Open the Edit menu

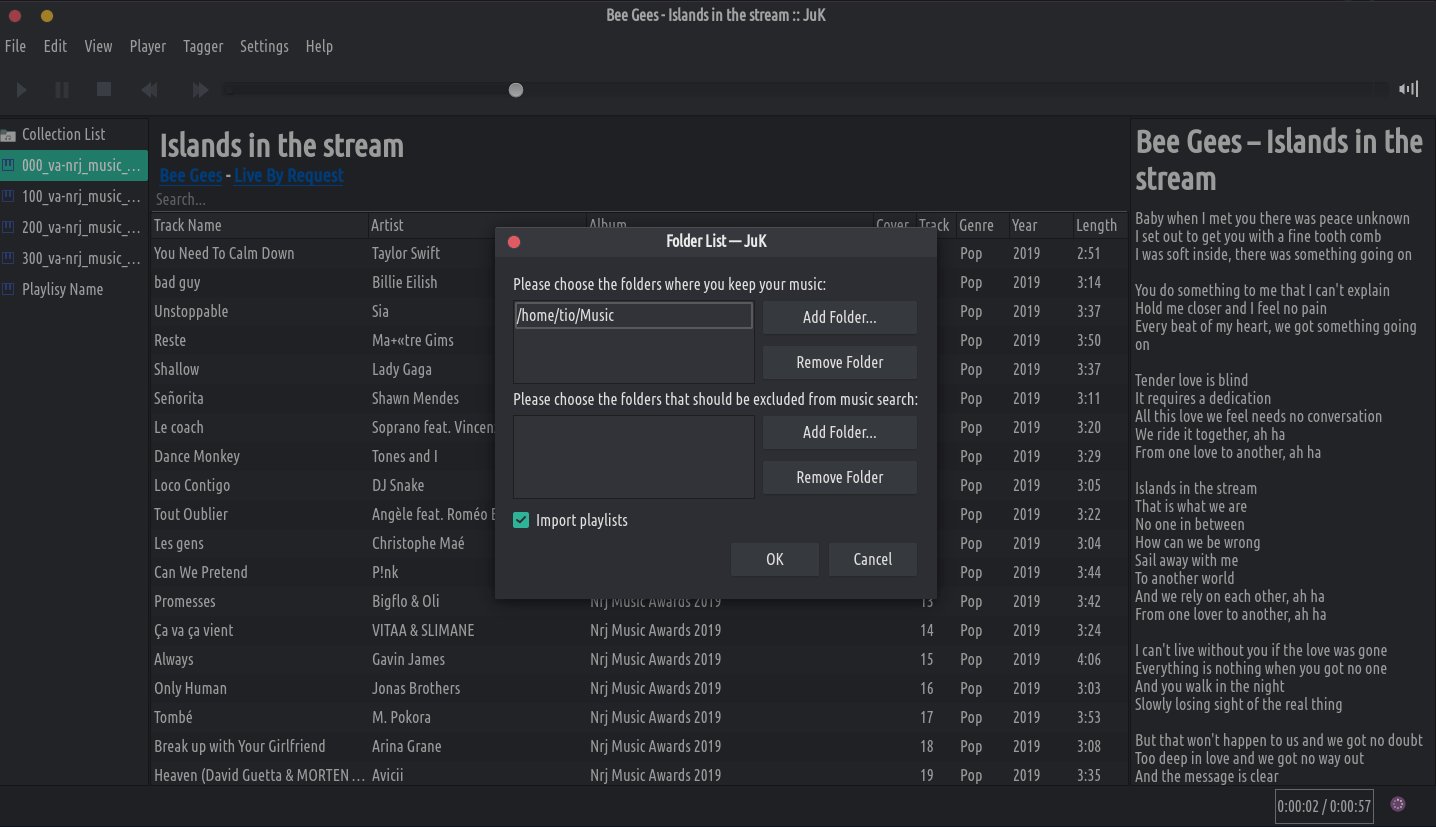(55, 46)
